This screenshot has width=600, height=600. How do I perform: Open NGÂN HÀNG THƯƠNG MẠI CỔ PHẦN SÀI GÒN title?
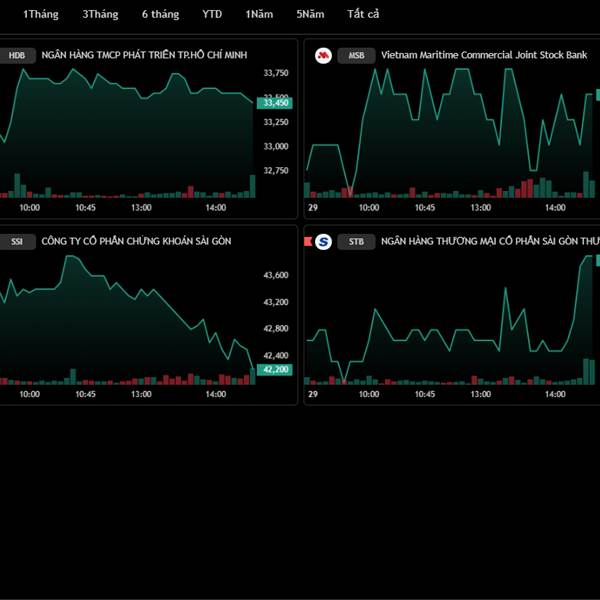click(490, 241)
